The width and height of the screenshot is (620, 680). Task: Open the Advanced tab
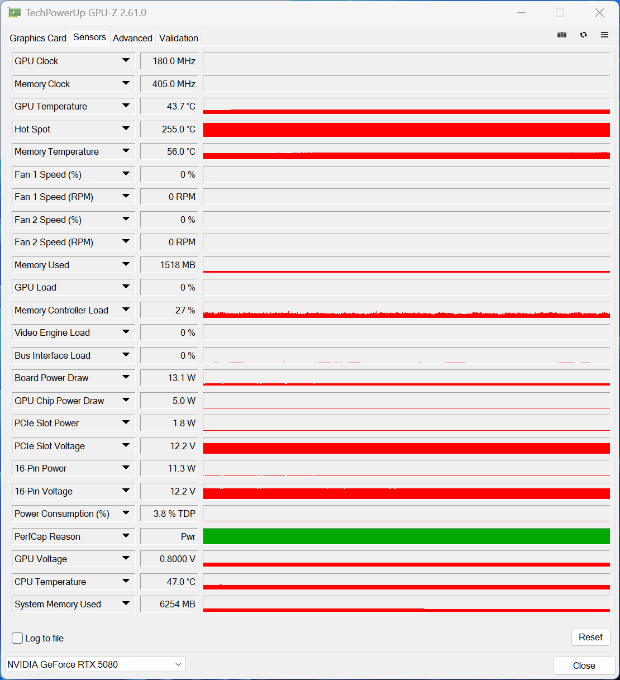pyautogui.click(x=133, y=38)
